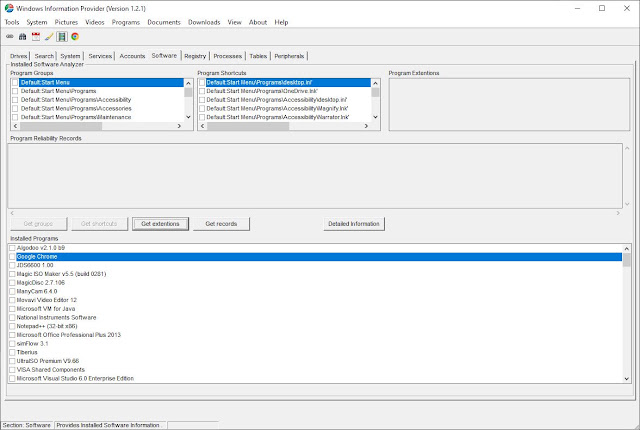Click the Get records button

click(x=221, y=224)
